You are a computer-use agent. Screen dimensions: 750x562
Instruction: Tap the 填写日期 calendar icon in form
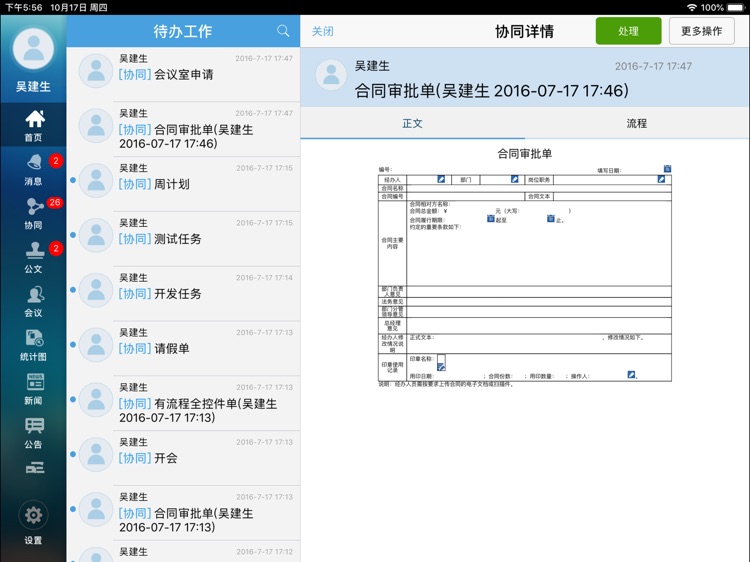[x=667, y=169]
